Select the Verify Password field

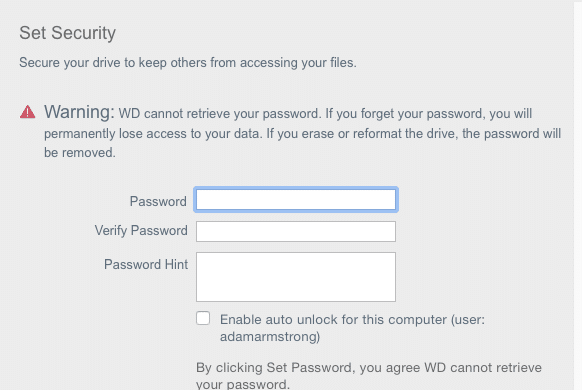(296, 232)
